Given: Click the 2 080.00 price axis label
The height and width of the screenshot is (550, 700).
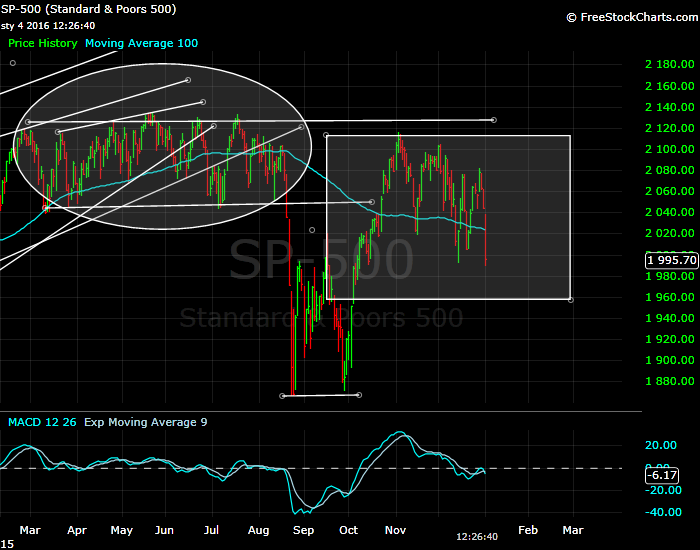Looking at the screenshot, I should (x=670, y=170).
